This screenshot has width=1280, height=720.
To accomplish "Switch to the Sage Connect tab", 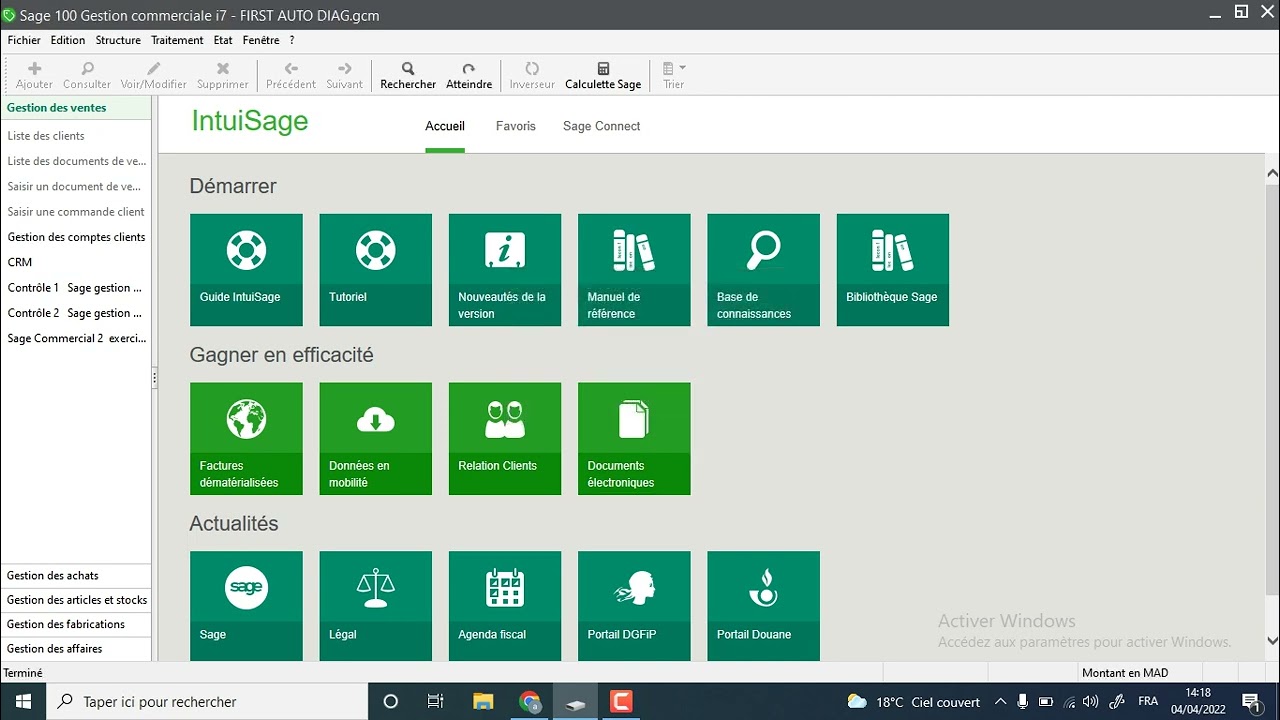I will point(601,126).
